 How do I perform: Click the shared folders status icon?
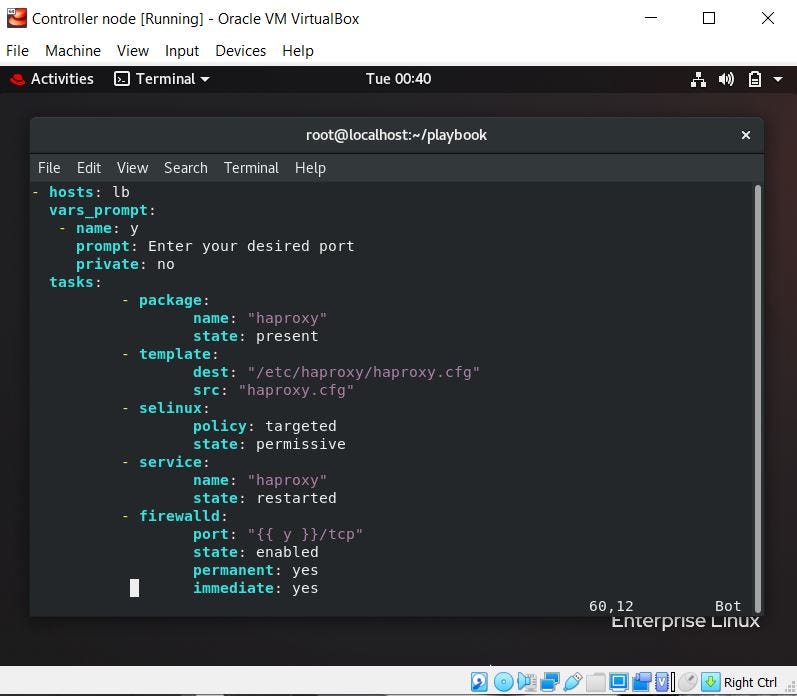click(x=596, y=682)
